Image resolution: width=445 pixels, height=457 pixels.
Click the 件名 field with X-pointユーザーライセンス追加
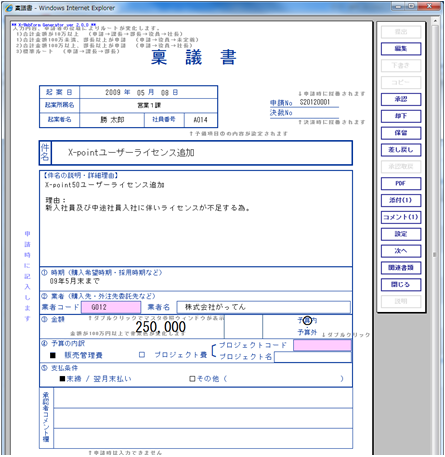coord(202,153)
